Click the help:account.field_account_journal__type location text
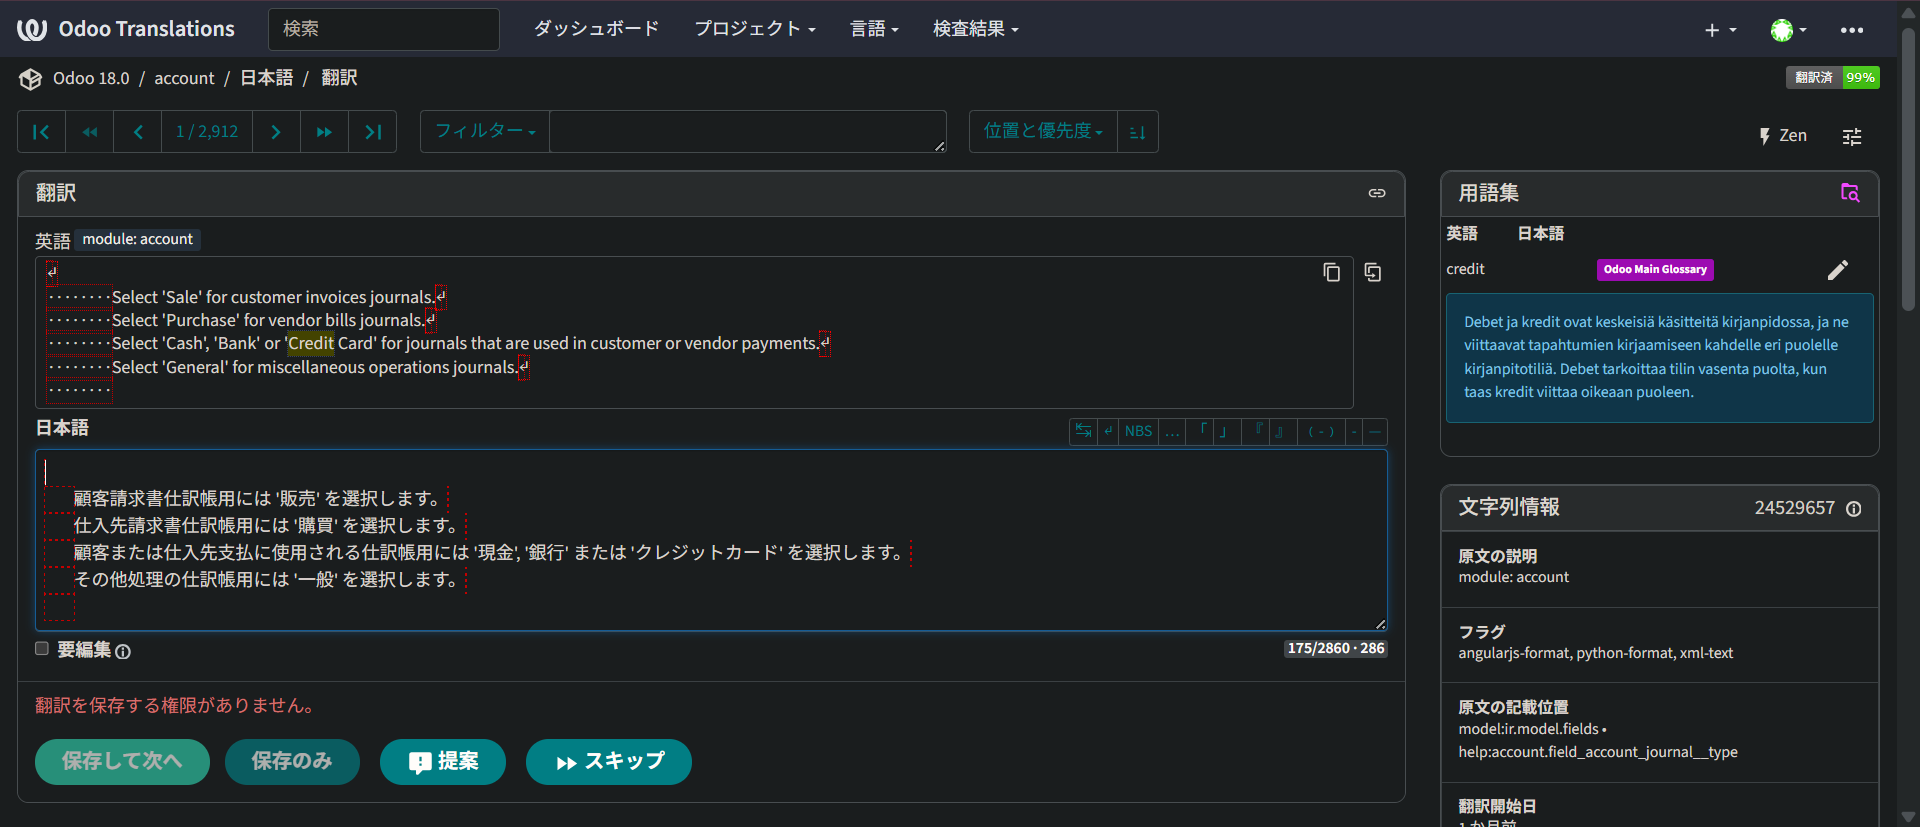 [1598, 752]
